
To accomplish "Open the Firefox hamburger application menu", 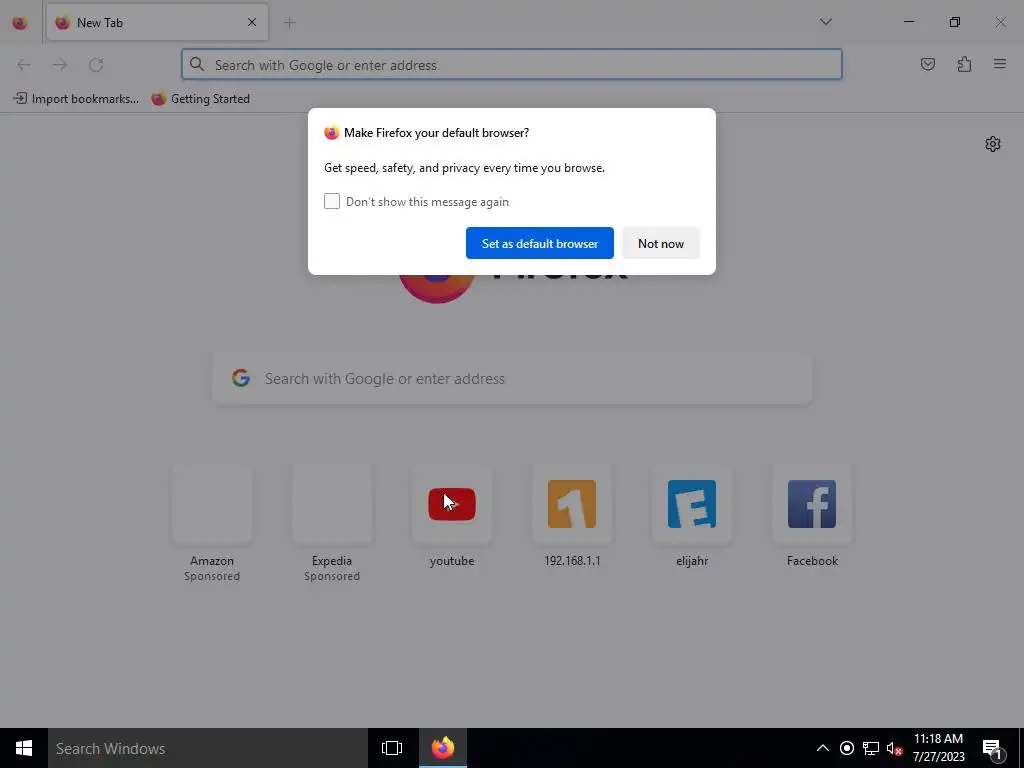I will tap(1000, 64).
